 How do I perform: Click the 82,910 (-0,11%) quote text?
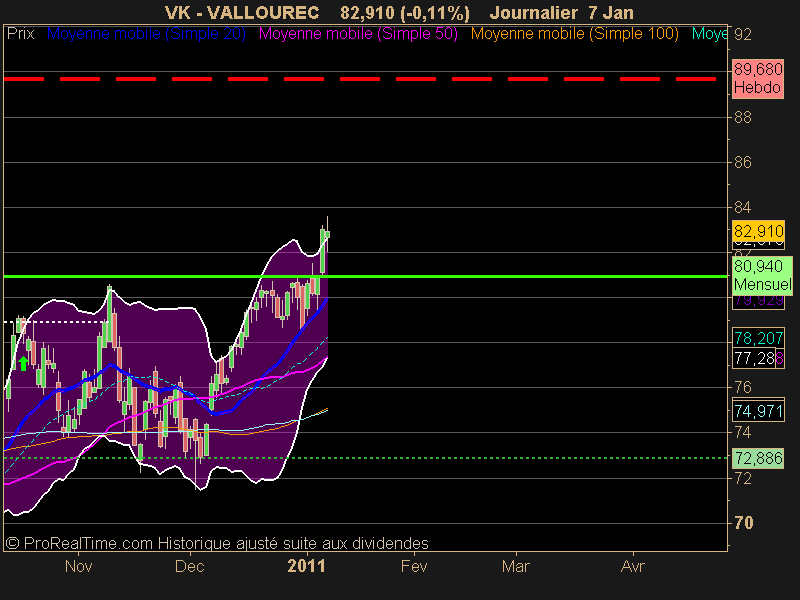pos(405,13)
